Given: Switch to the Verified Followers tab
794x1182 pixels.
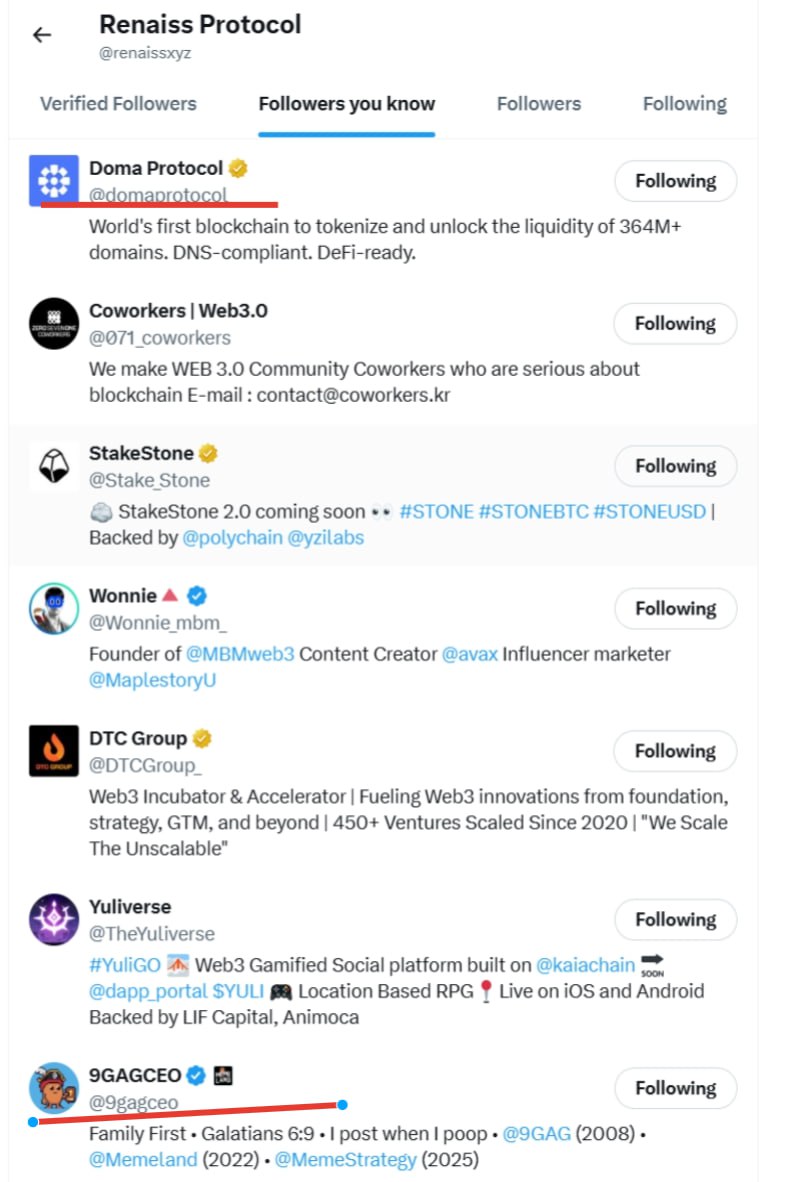Looking at the screenshot, I should [118, 104].
